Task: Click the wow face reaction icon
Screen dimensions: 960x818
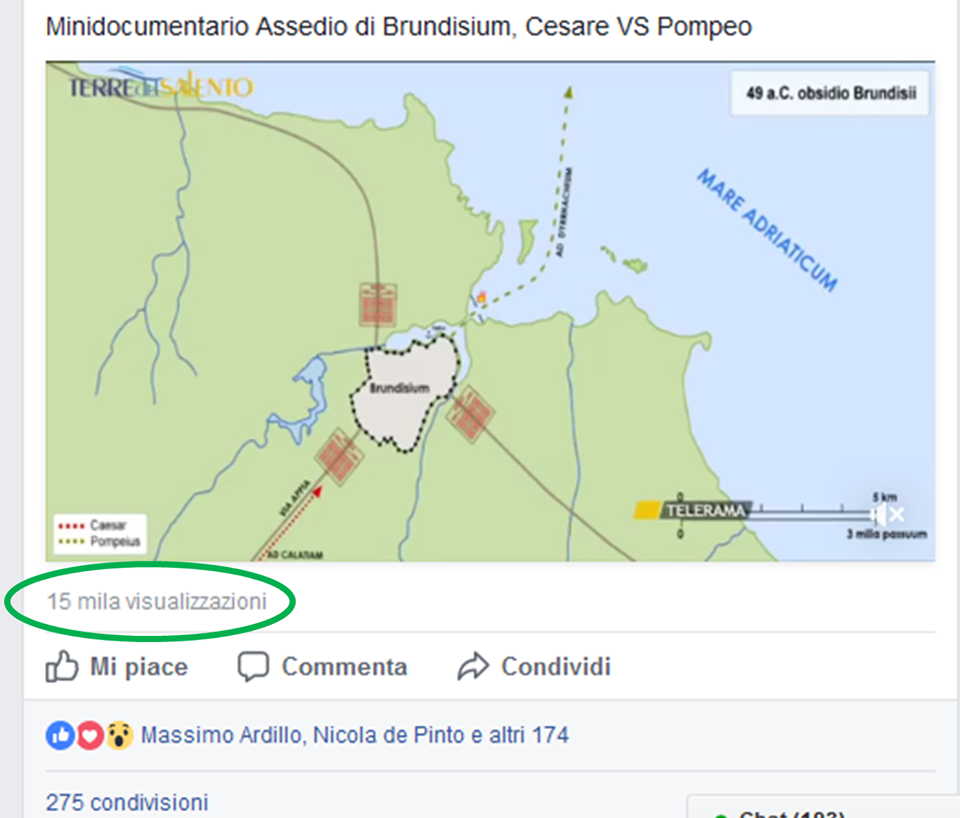Action: tap(119, 735)
